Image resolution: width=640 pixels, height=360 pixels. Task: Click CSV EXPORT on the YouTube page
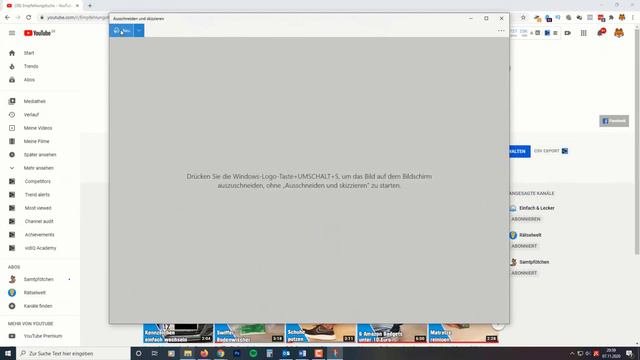click(x=551, y=151)
